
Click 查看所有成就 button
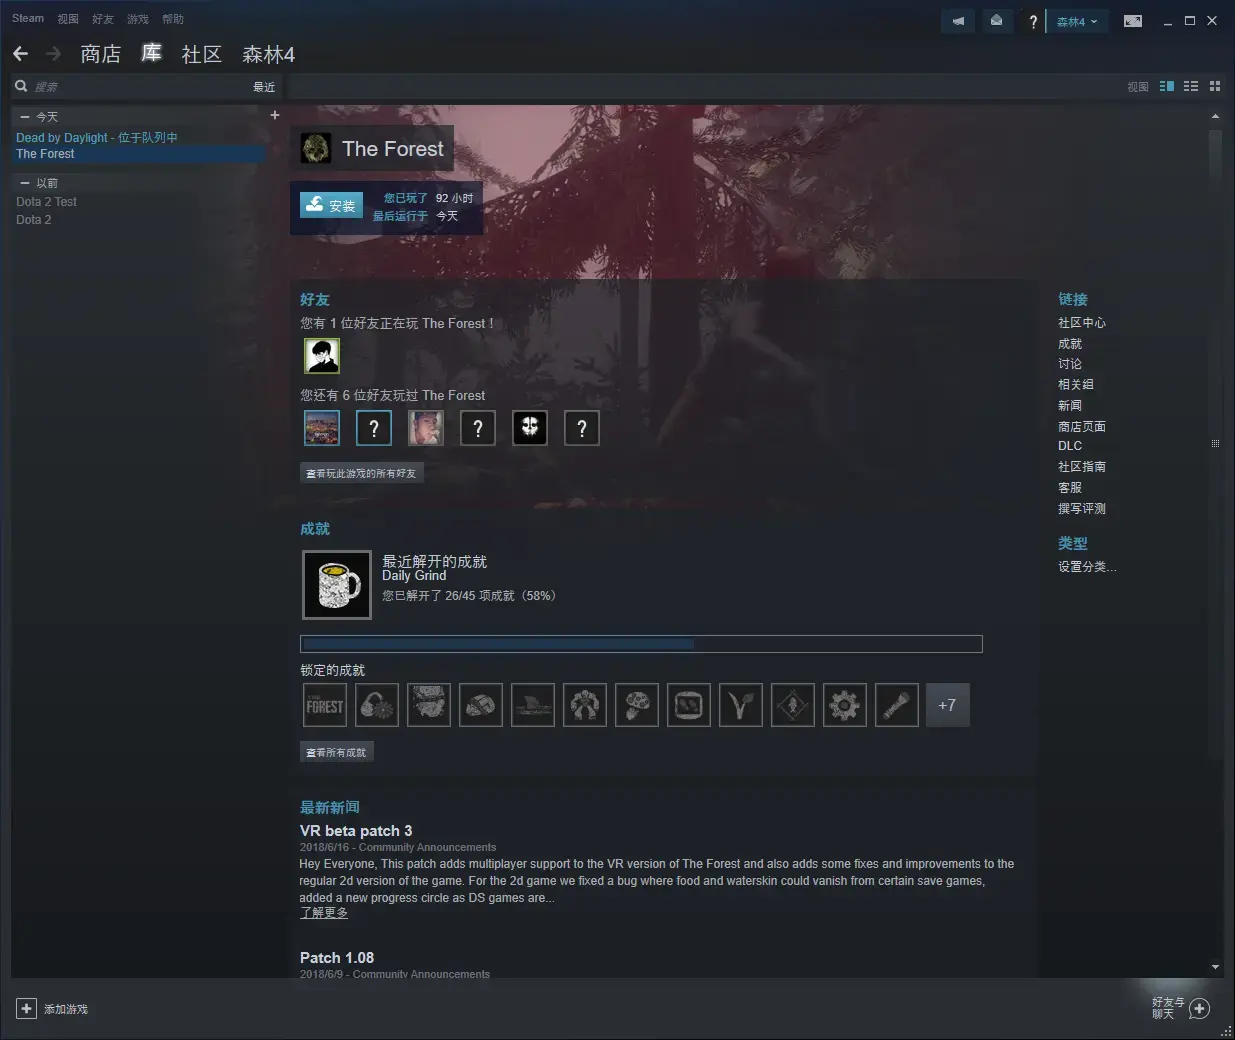[x=337, y=752]
